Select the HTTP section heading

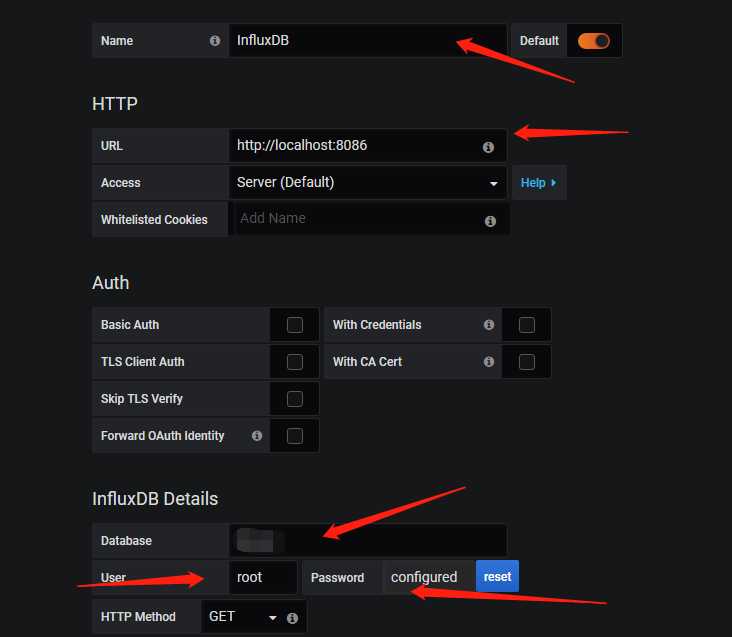[x=115, y=104]
